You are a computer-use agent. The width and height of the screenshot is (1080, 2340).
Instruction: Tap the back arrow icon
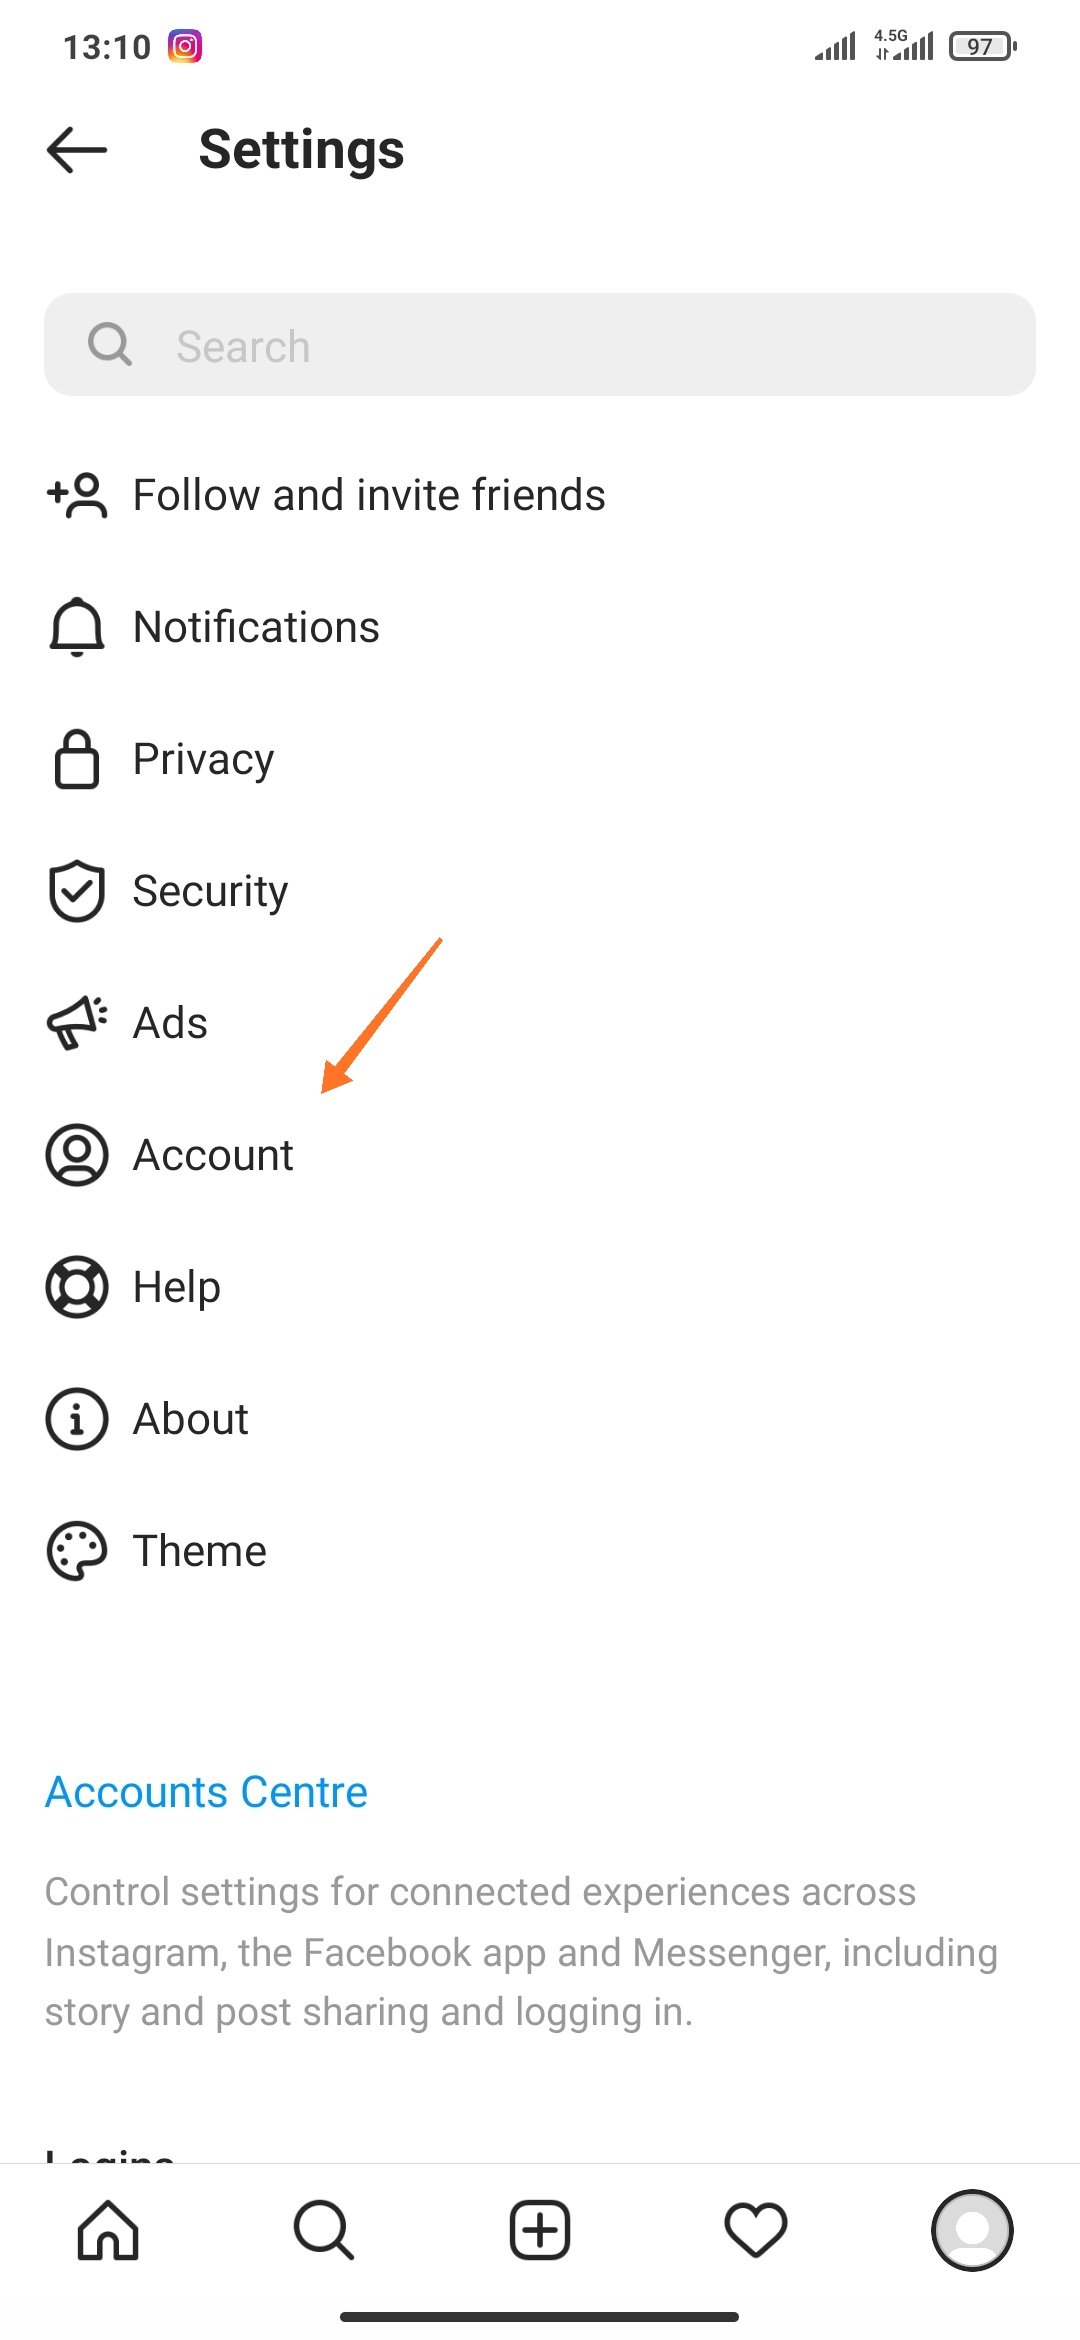pos(77,150)
